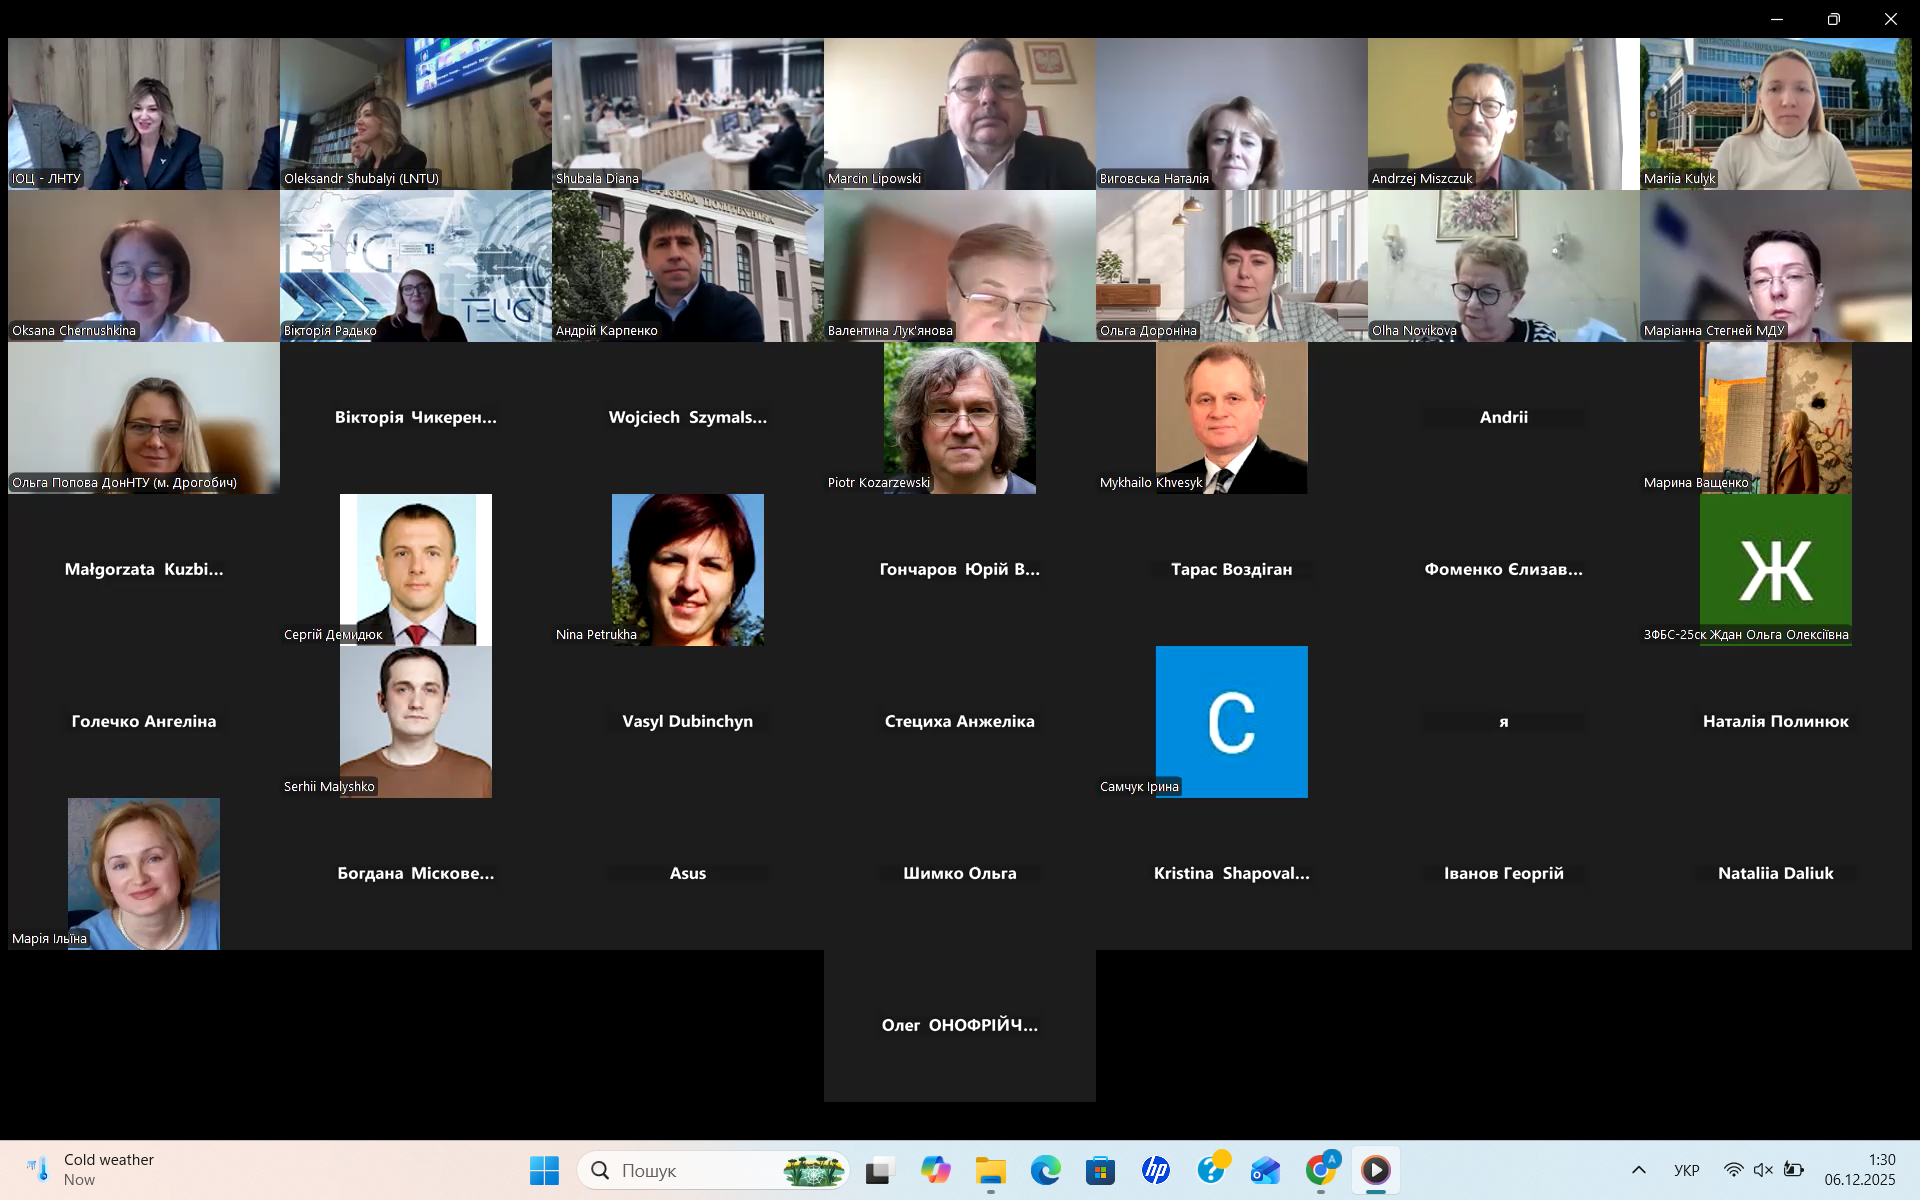Select Marcin Lipowski's video tile
The width and height of the screenshot is (1920, 1200).
click(x=959, y=114)
